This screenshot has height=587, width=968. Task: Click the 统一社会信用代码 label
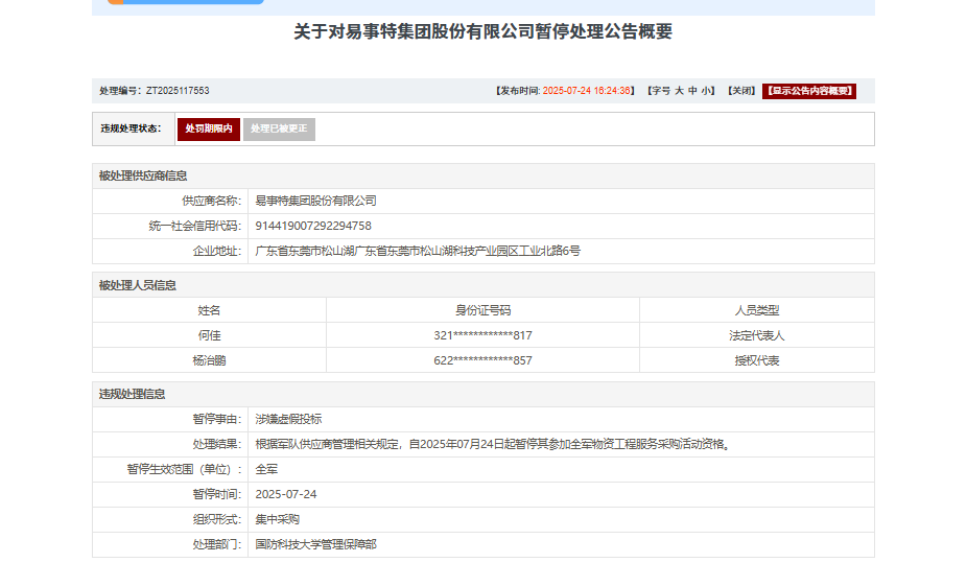195,226
